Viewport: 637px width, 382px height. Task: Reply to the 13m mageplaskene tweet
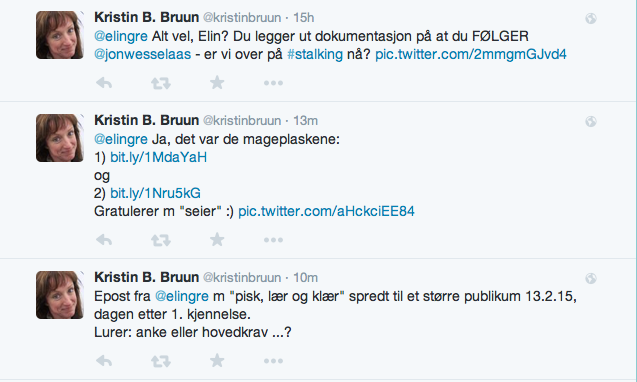pos(104,240)
